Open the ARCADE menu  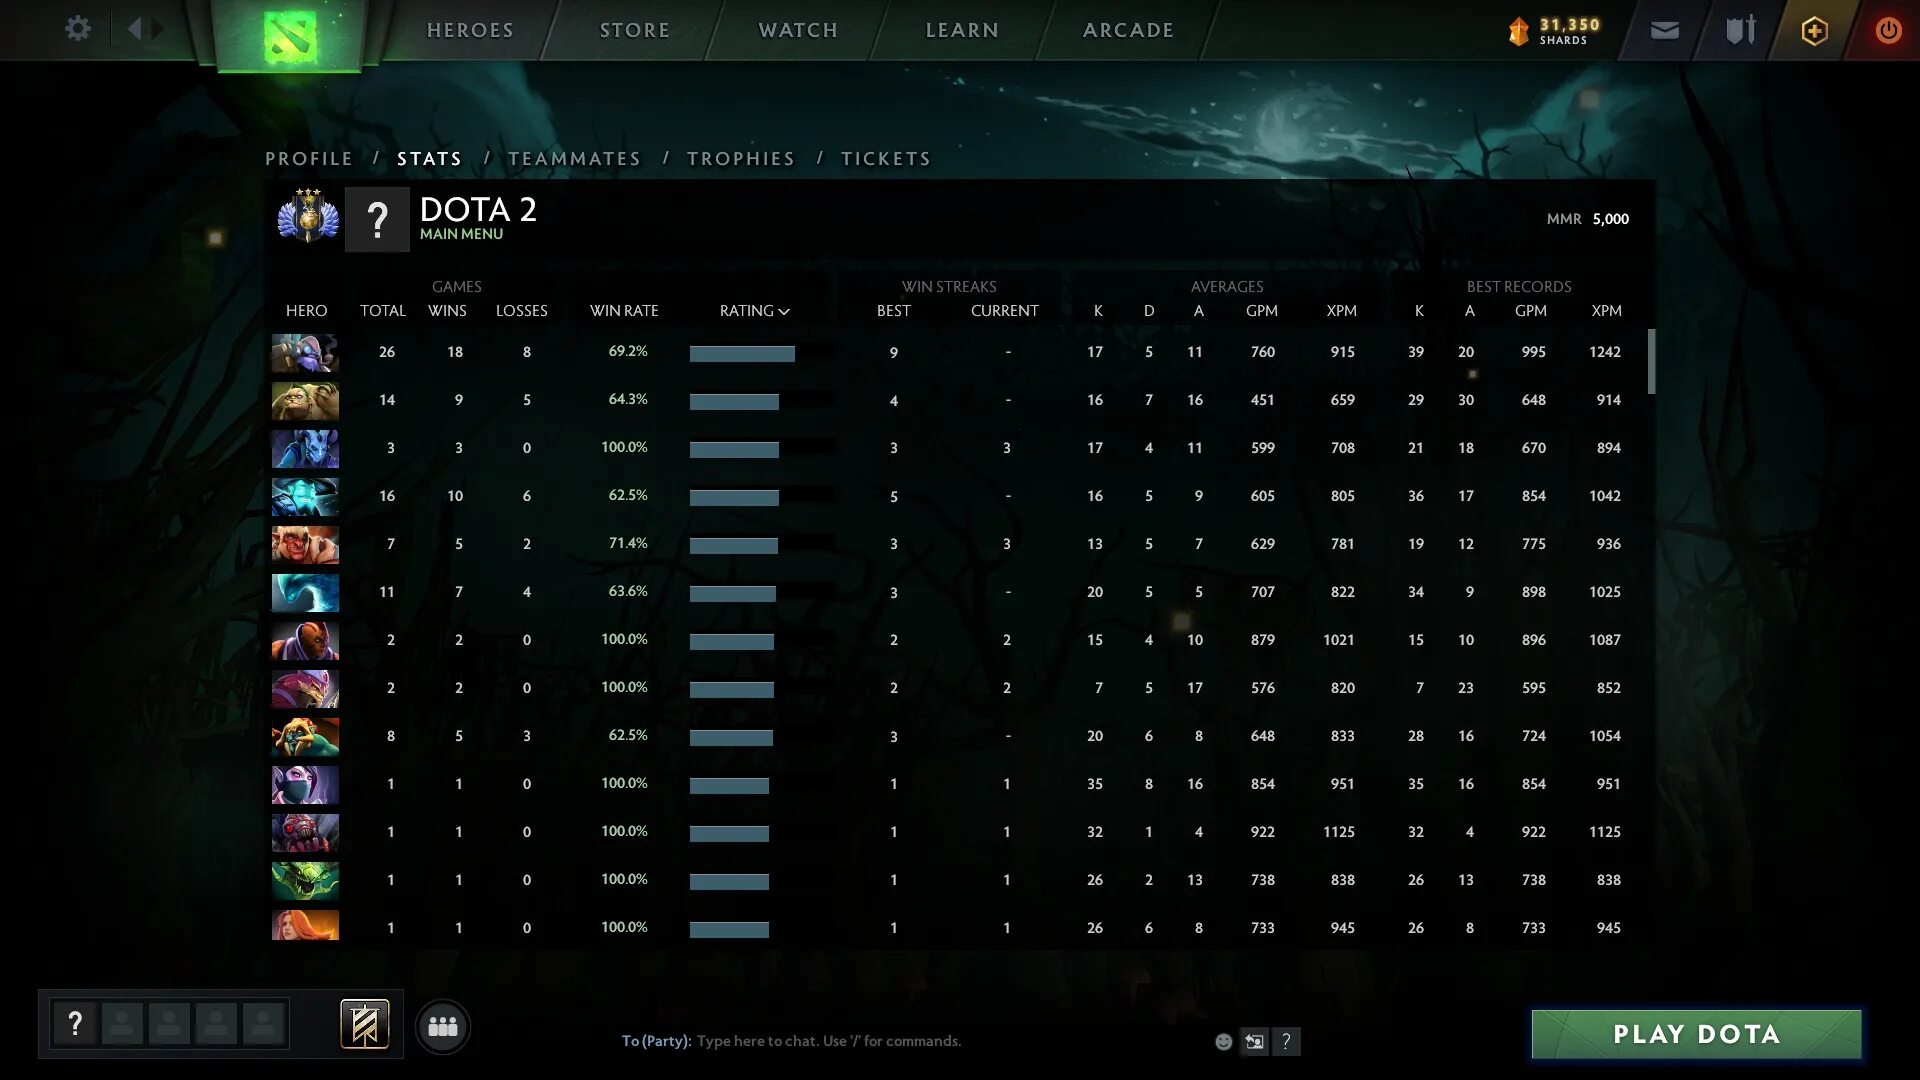pos(1128,30)
